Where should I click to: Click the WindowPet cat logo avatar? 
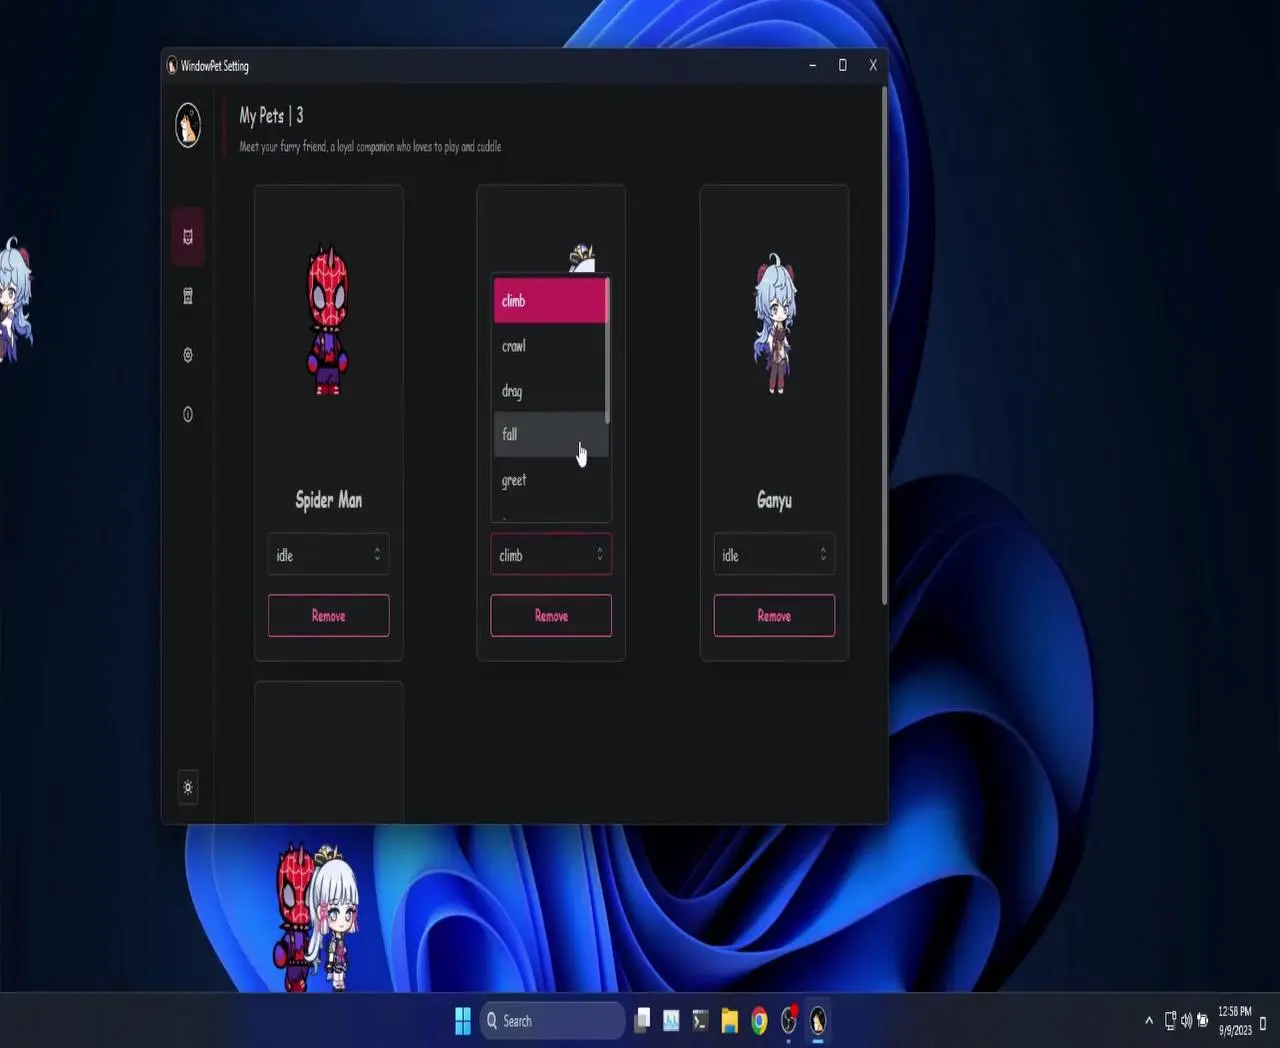(x=188, y=125)
